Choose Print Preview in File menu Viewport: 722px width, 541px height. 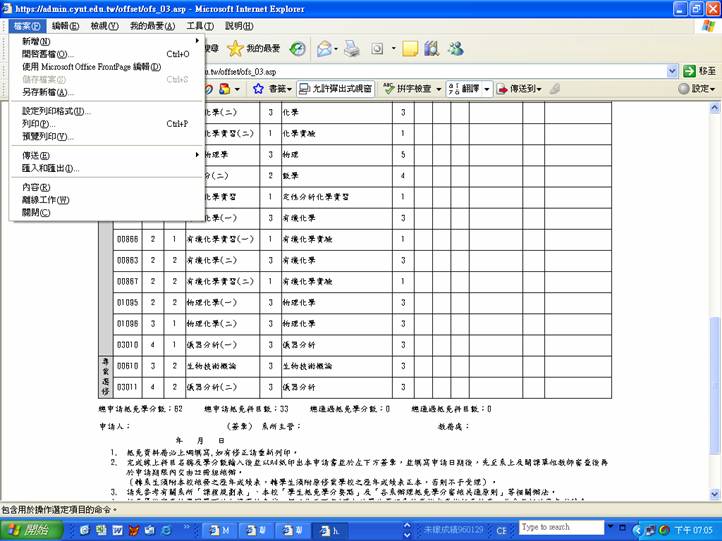coord(107,136)
